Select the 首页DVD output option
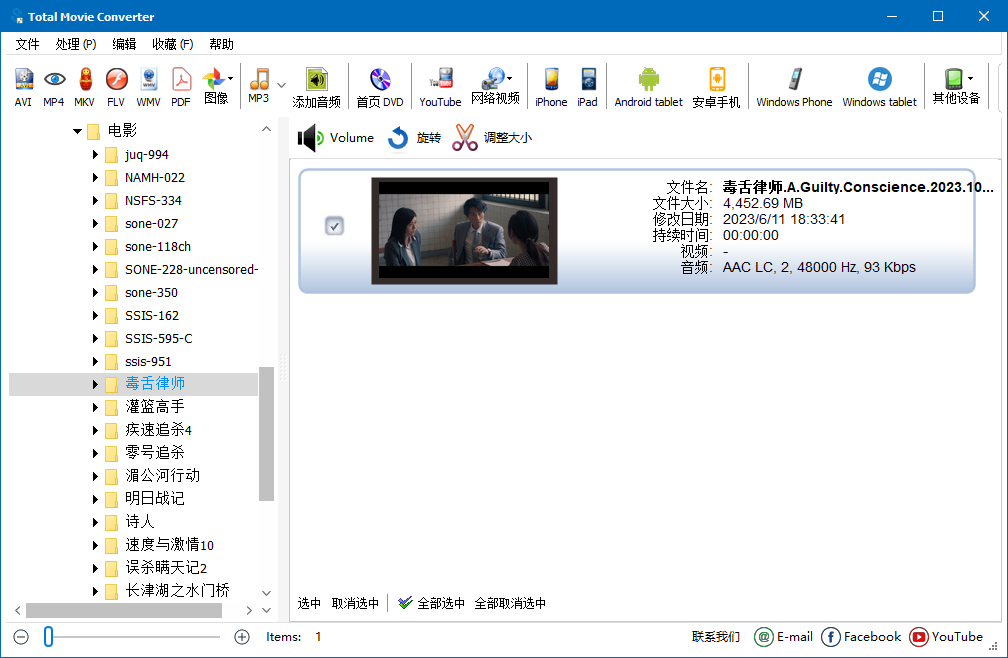The width and height of the screenshot is (1008, 658). click(x=379, y=85)
